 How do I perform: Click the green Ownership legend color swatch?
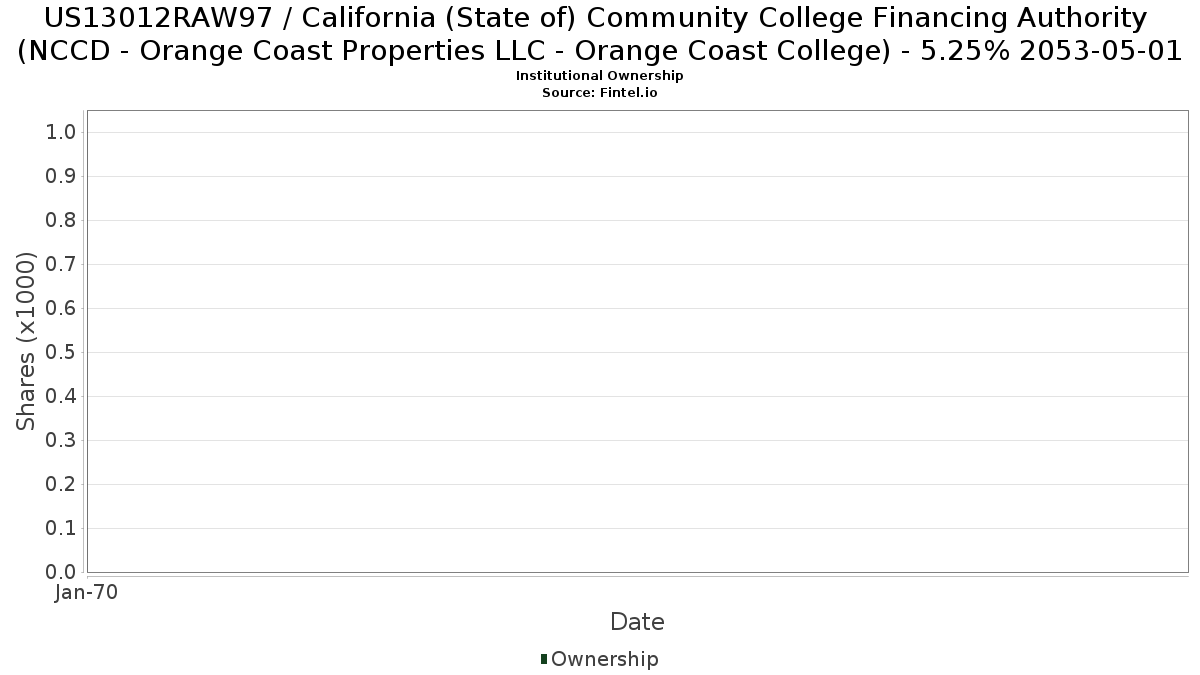click(x=544, y=659)
